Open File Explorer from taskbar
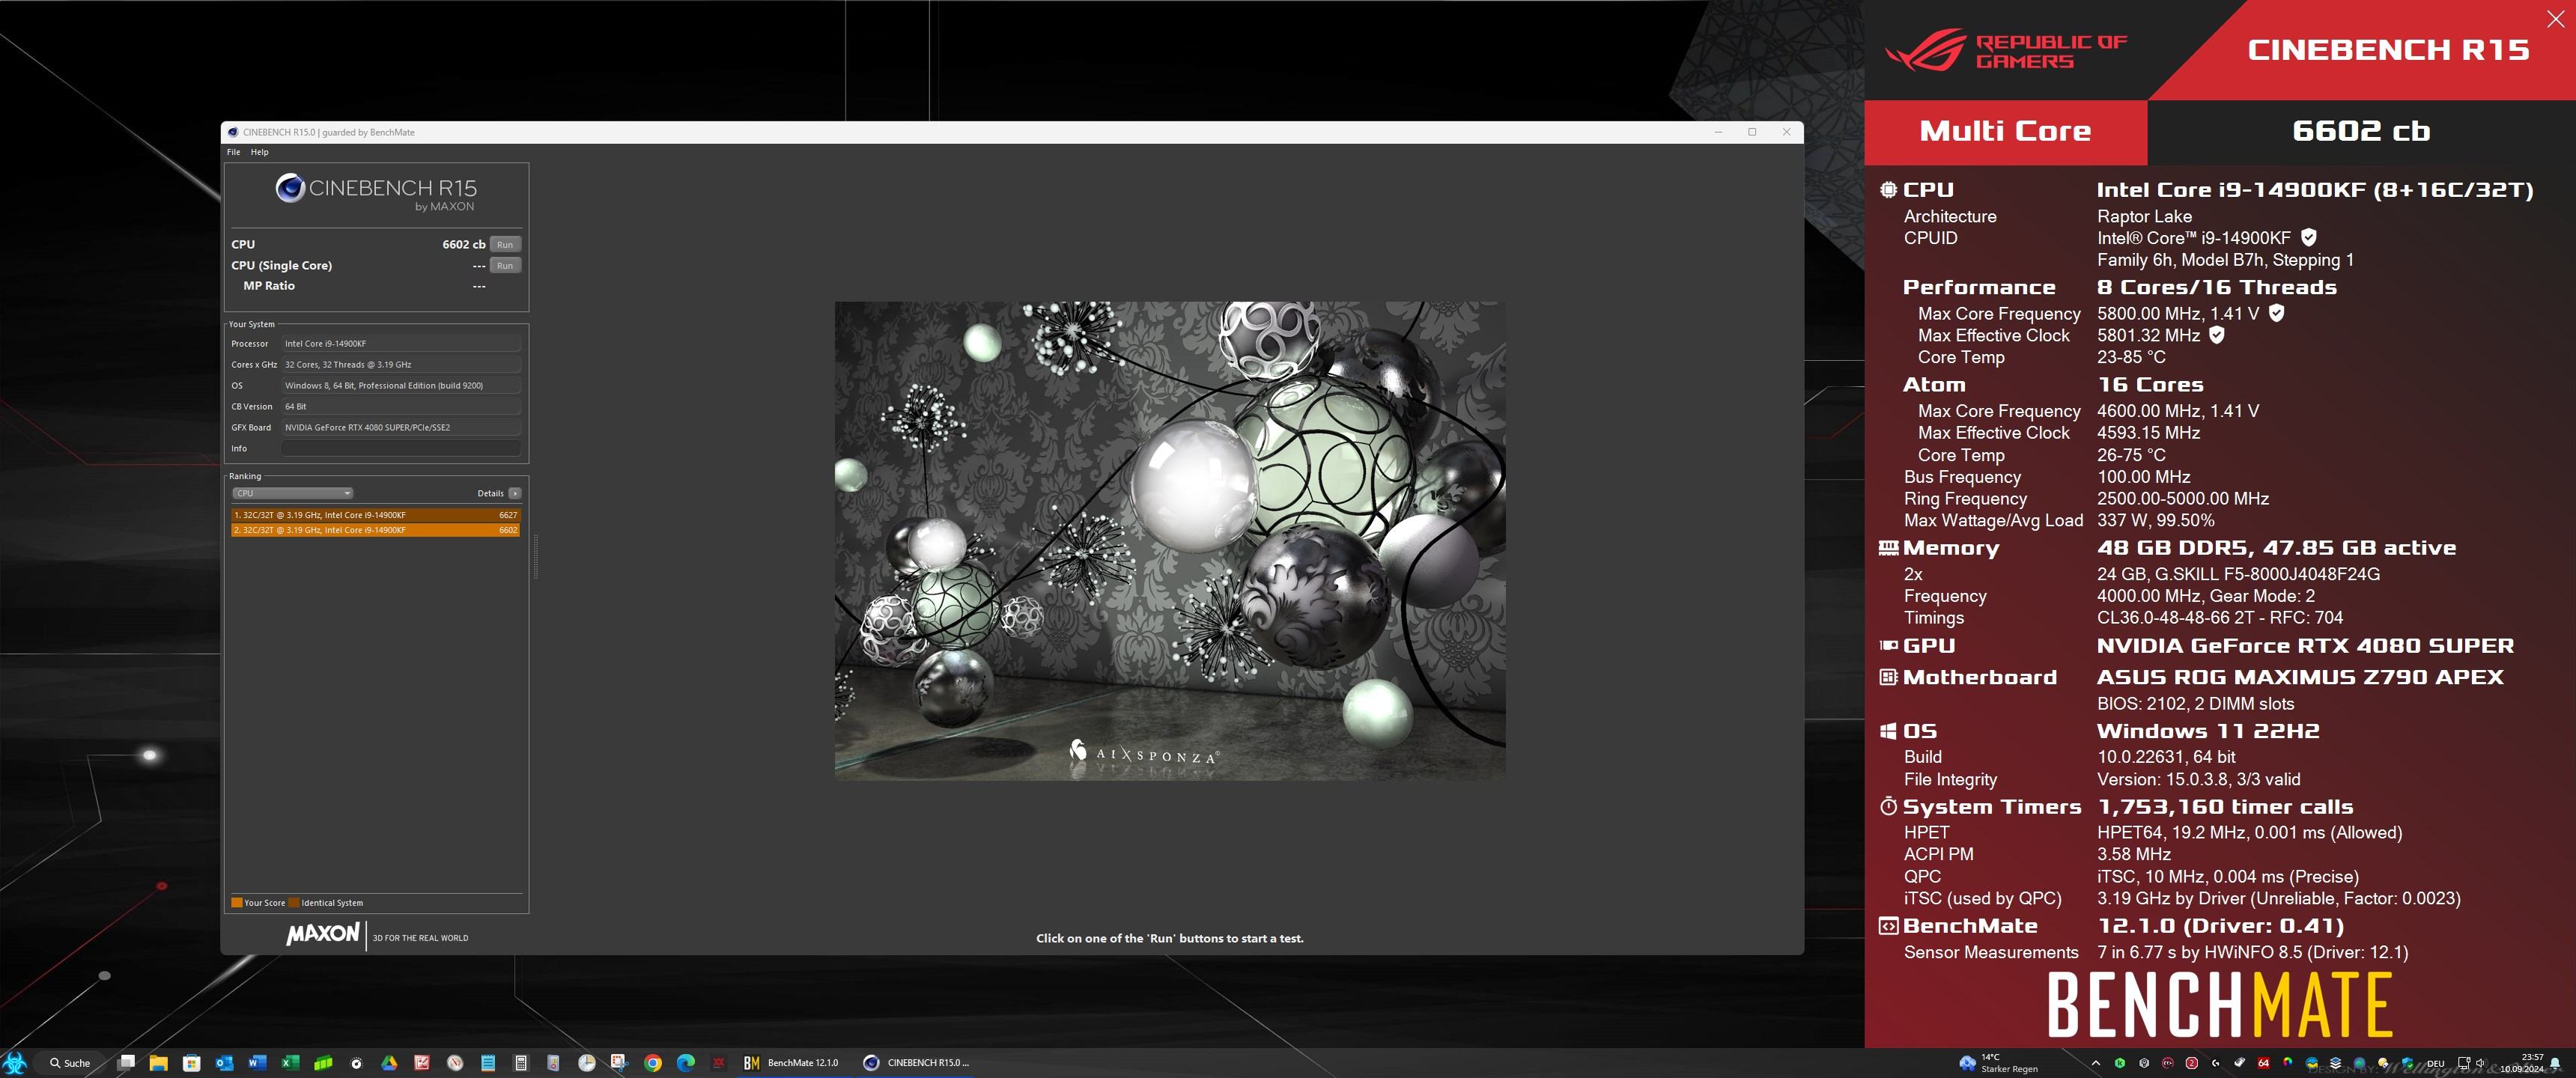This screenshot has height=1078, width=2576. pos(158,1063)
